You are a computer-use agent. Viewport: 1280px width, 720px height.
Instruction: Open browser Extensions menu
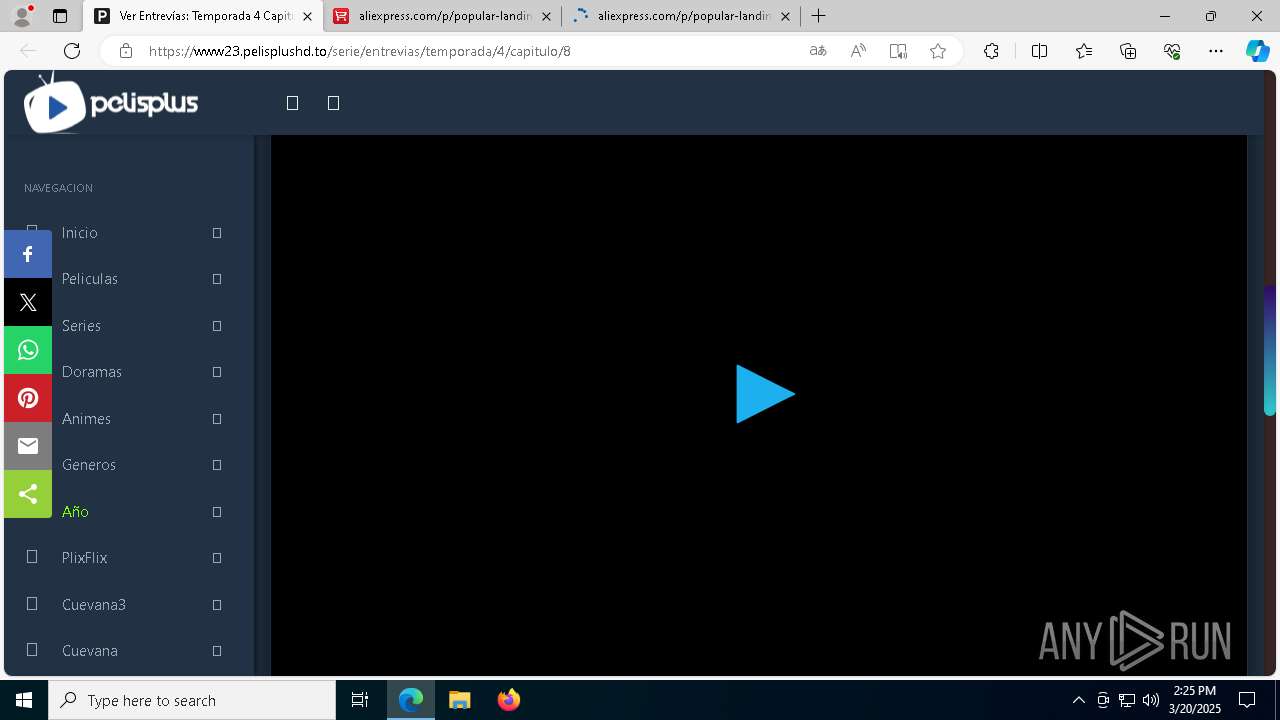coord(991,51)
